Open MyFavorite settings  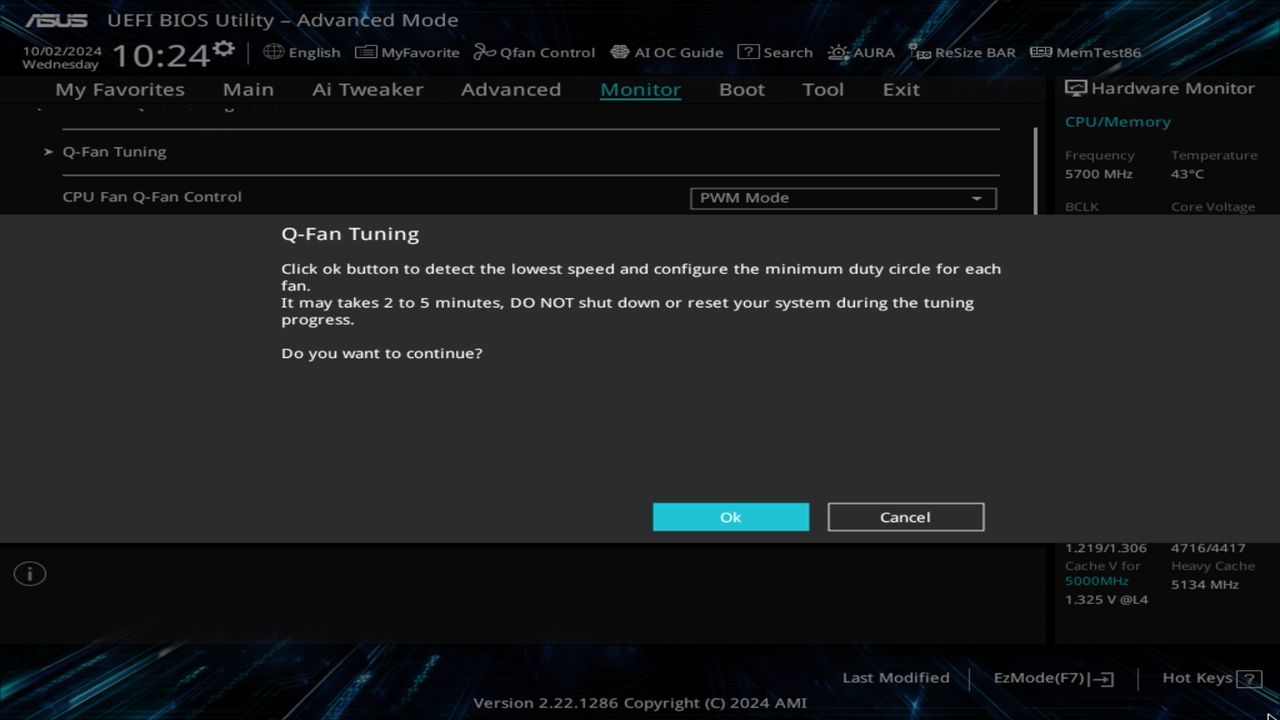tap(407, 52)
